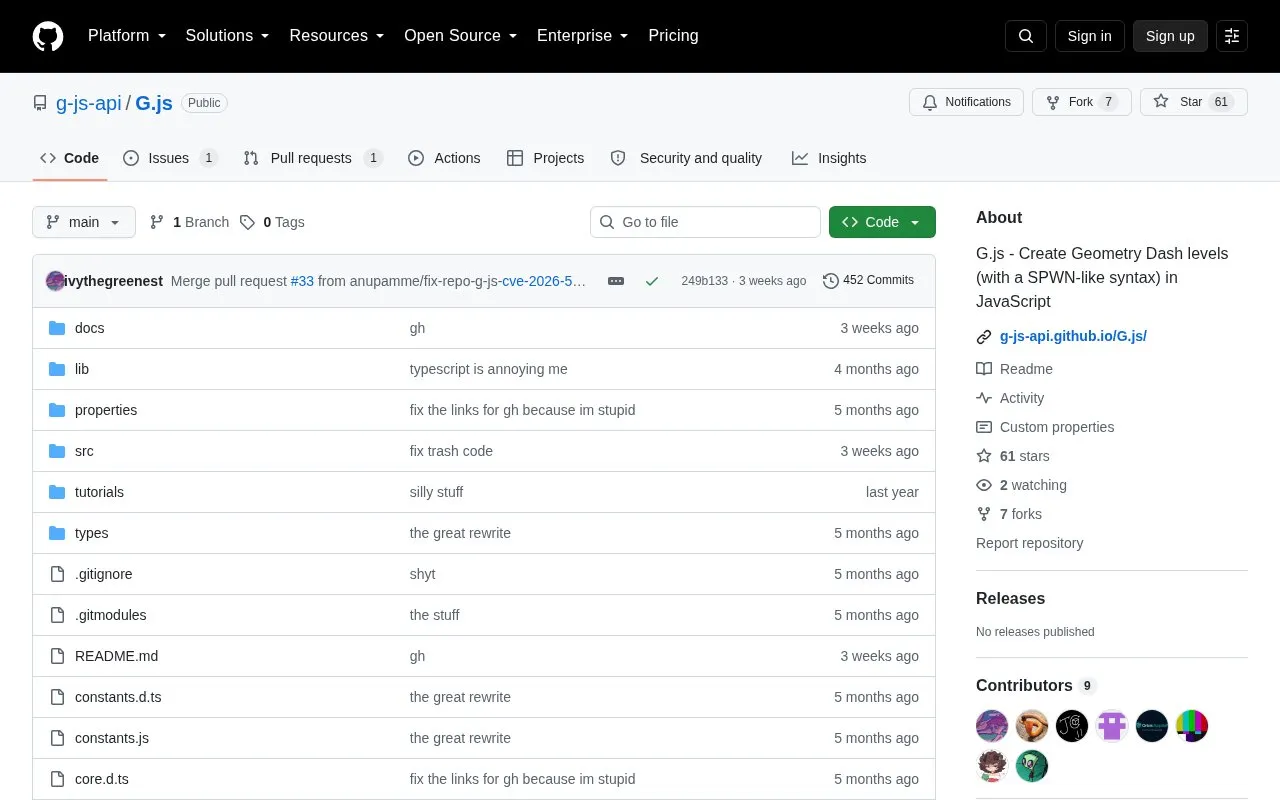This screenshot has width=1280, height=800.
Task: Open the first contributor avatar
Action: tap(992, 726)
